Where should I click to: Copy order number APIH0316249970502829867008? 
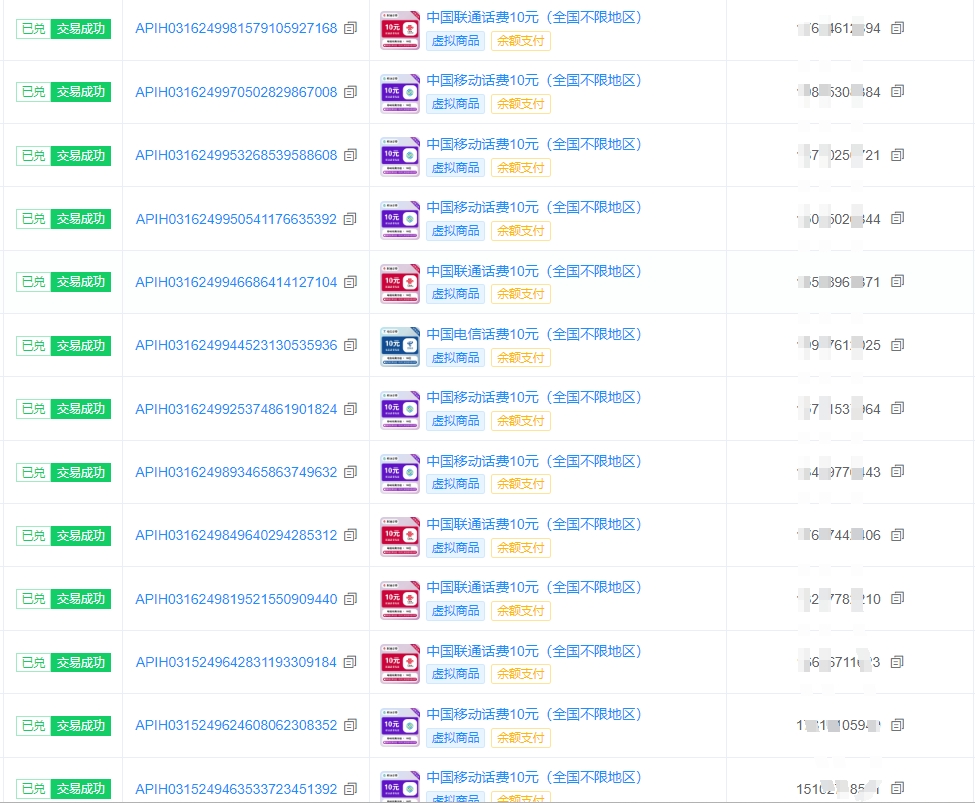(351, 92)
